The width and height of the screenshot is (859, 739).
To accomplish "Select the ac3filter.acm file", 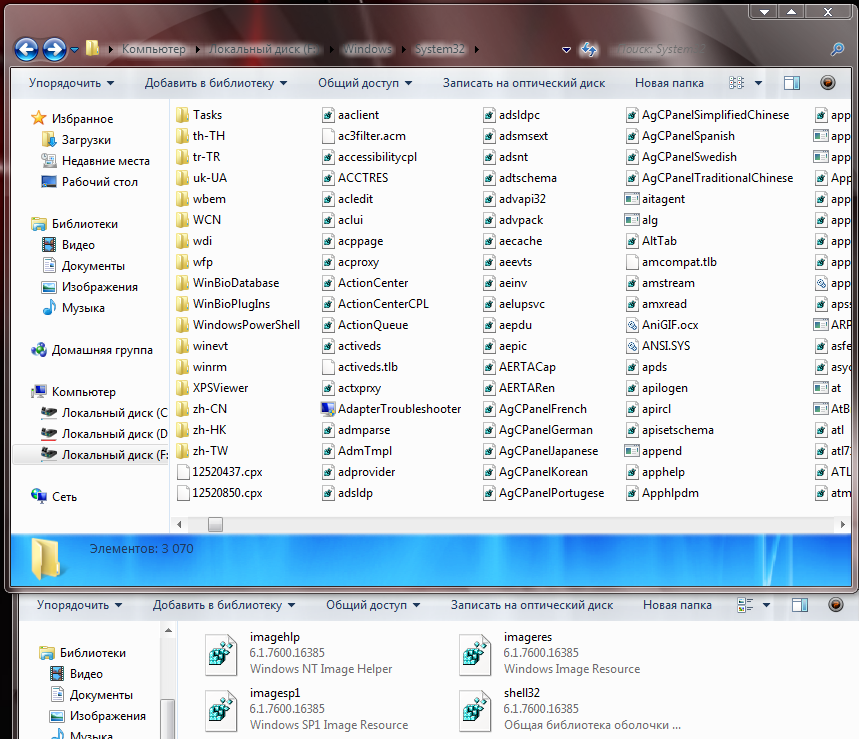I will pyautogui.click(x=364, y=136).
